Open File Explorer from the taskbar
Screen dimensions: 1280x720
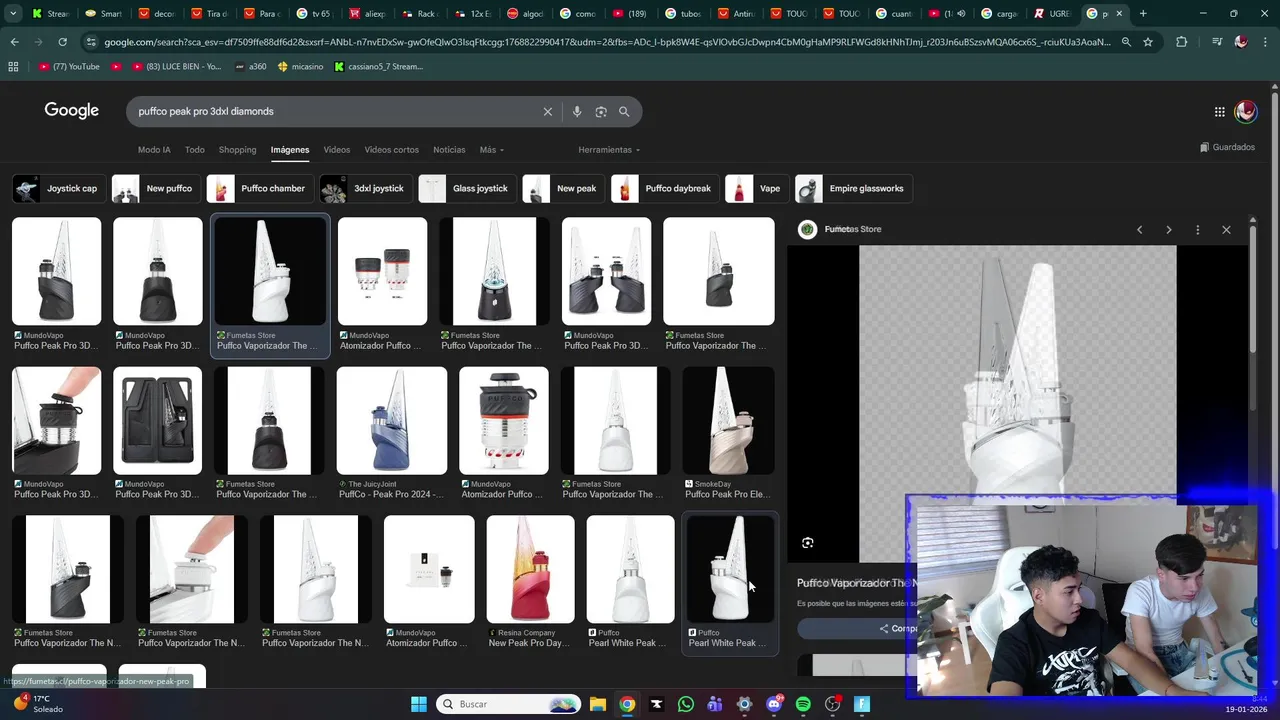point(597,704)
